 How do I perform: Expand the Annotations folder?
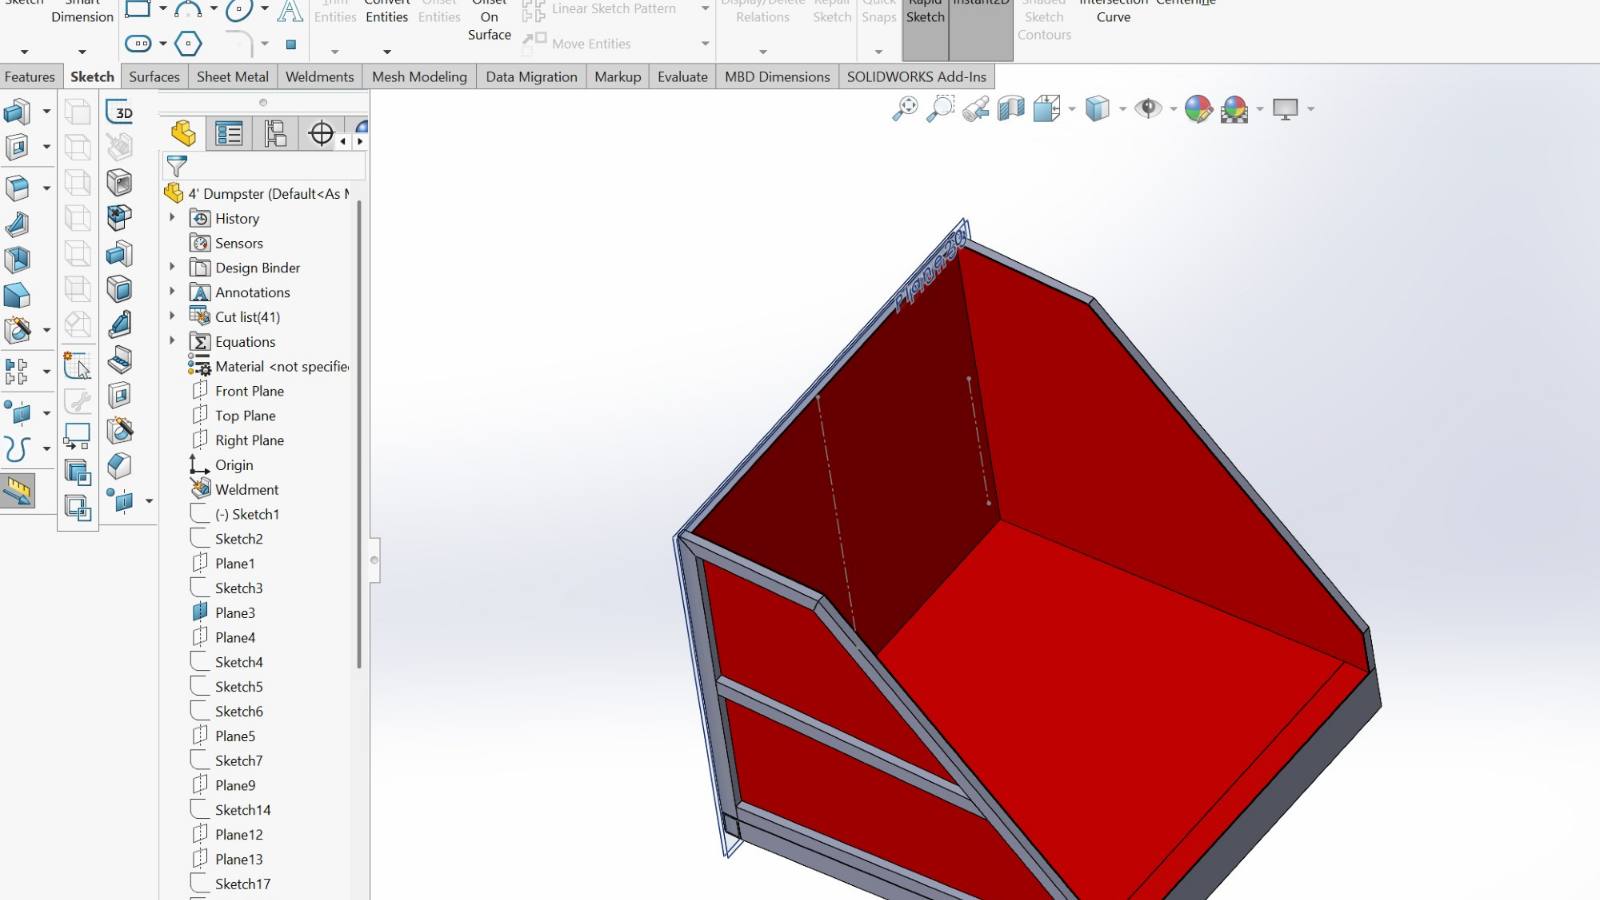(x=172, y=292)
